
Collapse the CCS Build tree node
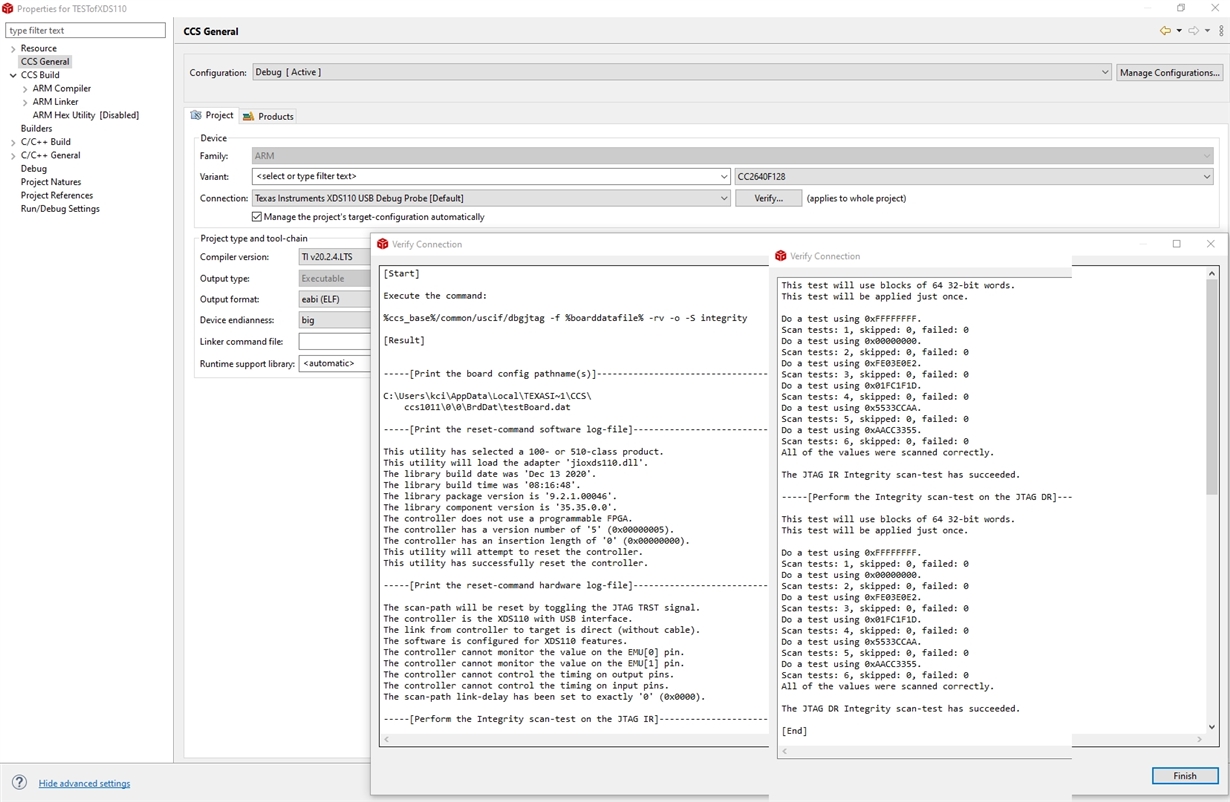click(13, 75)
